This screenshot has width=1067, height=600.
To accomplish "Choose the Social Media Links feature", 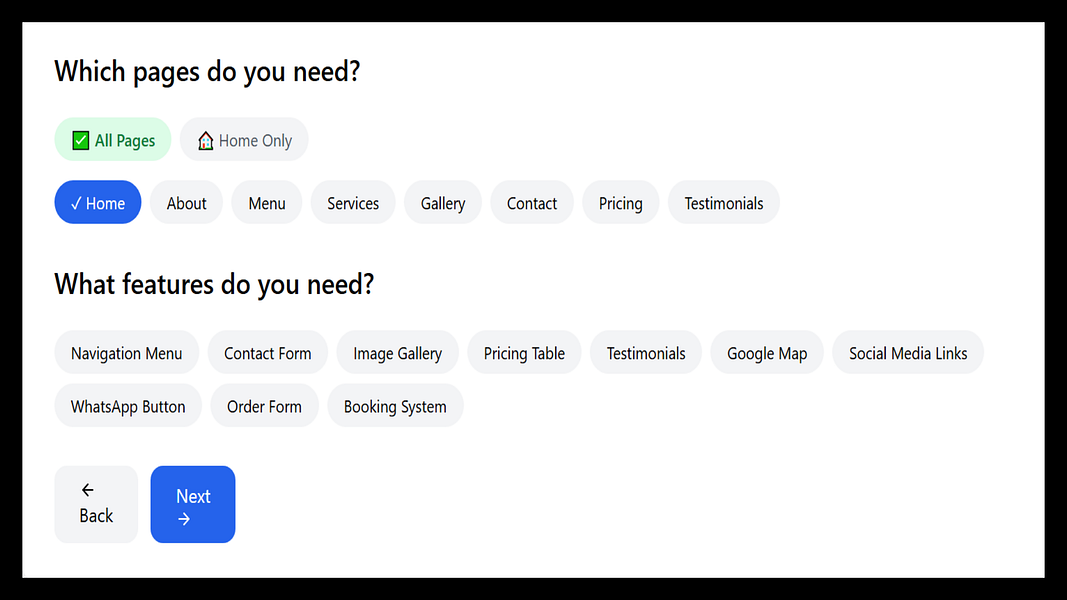I will 908,352.
